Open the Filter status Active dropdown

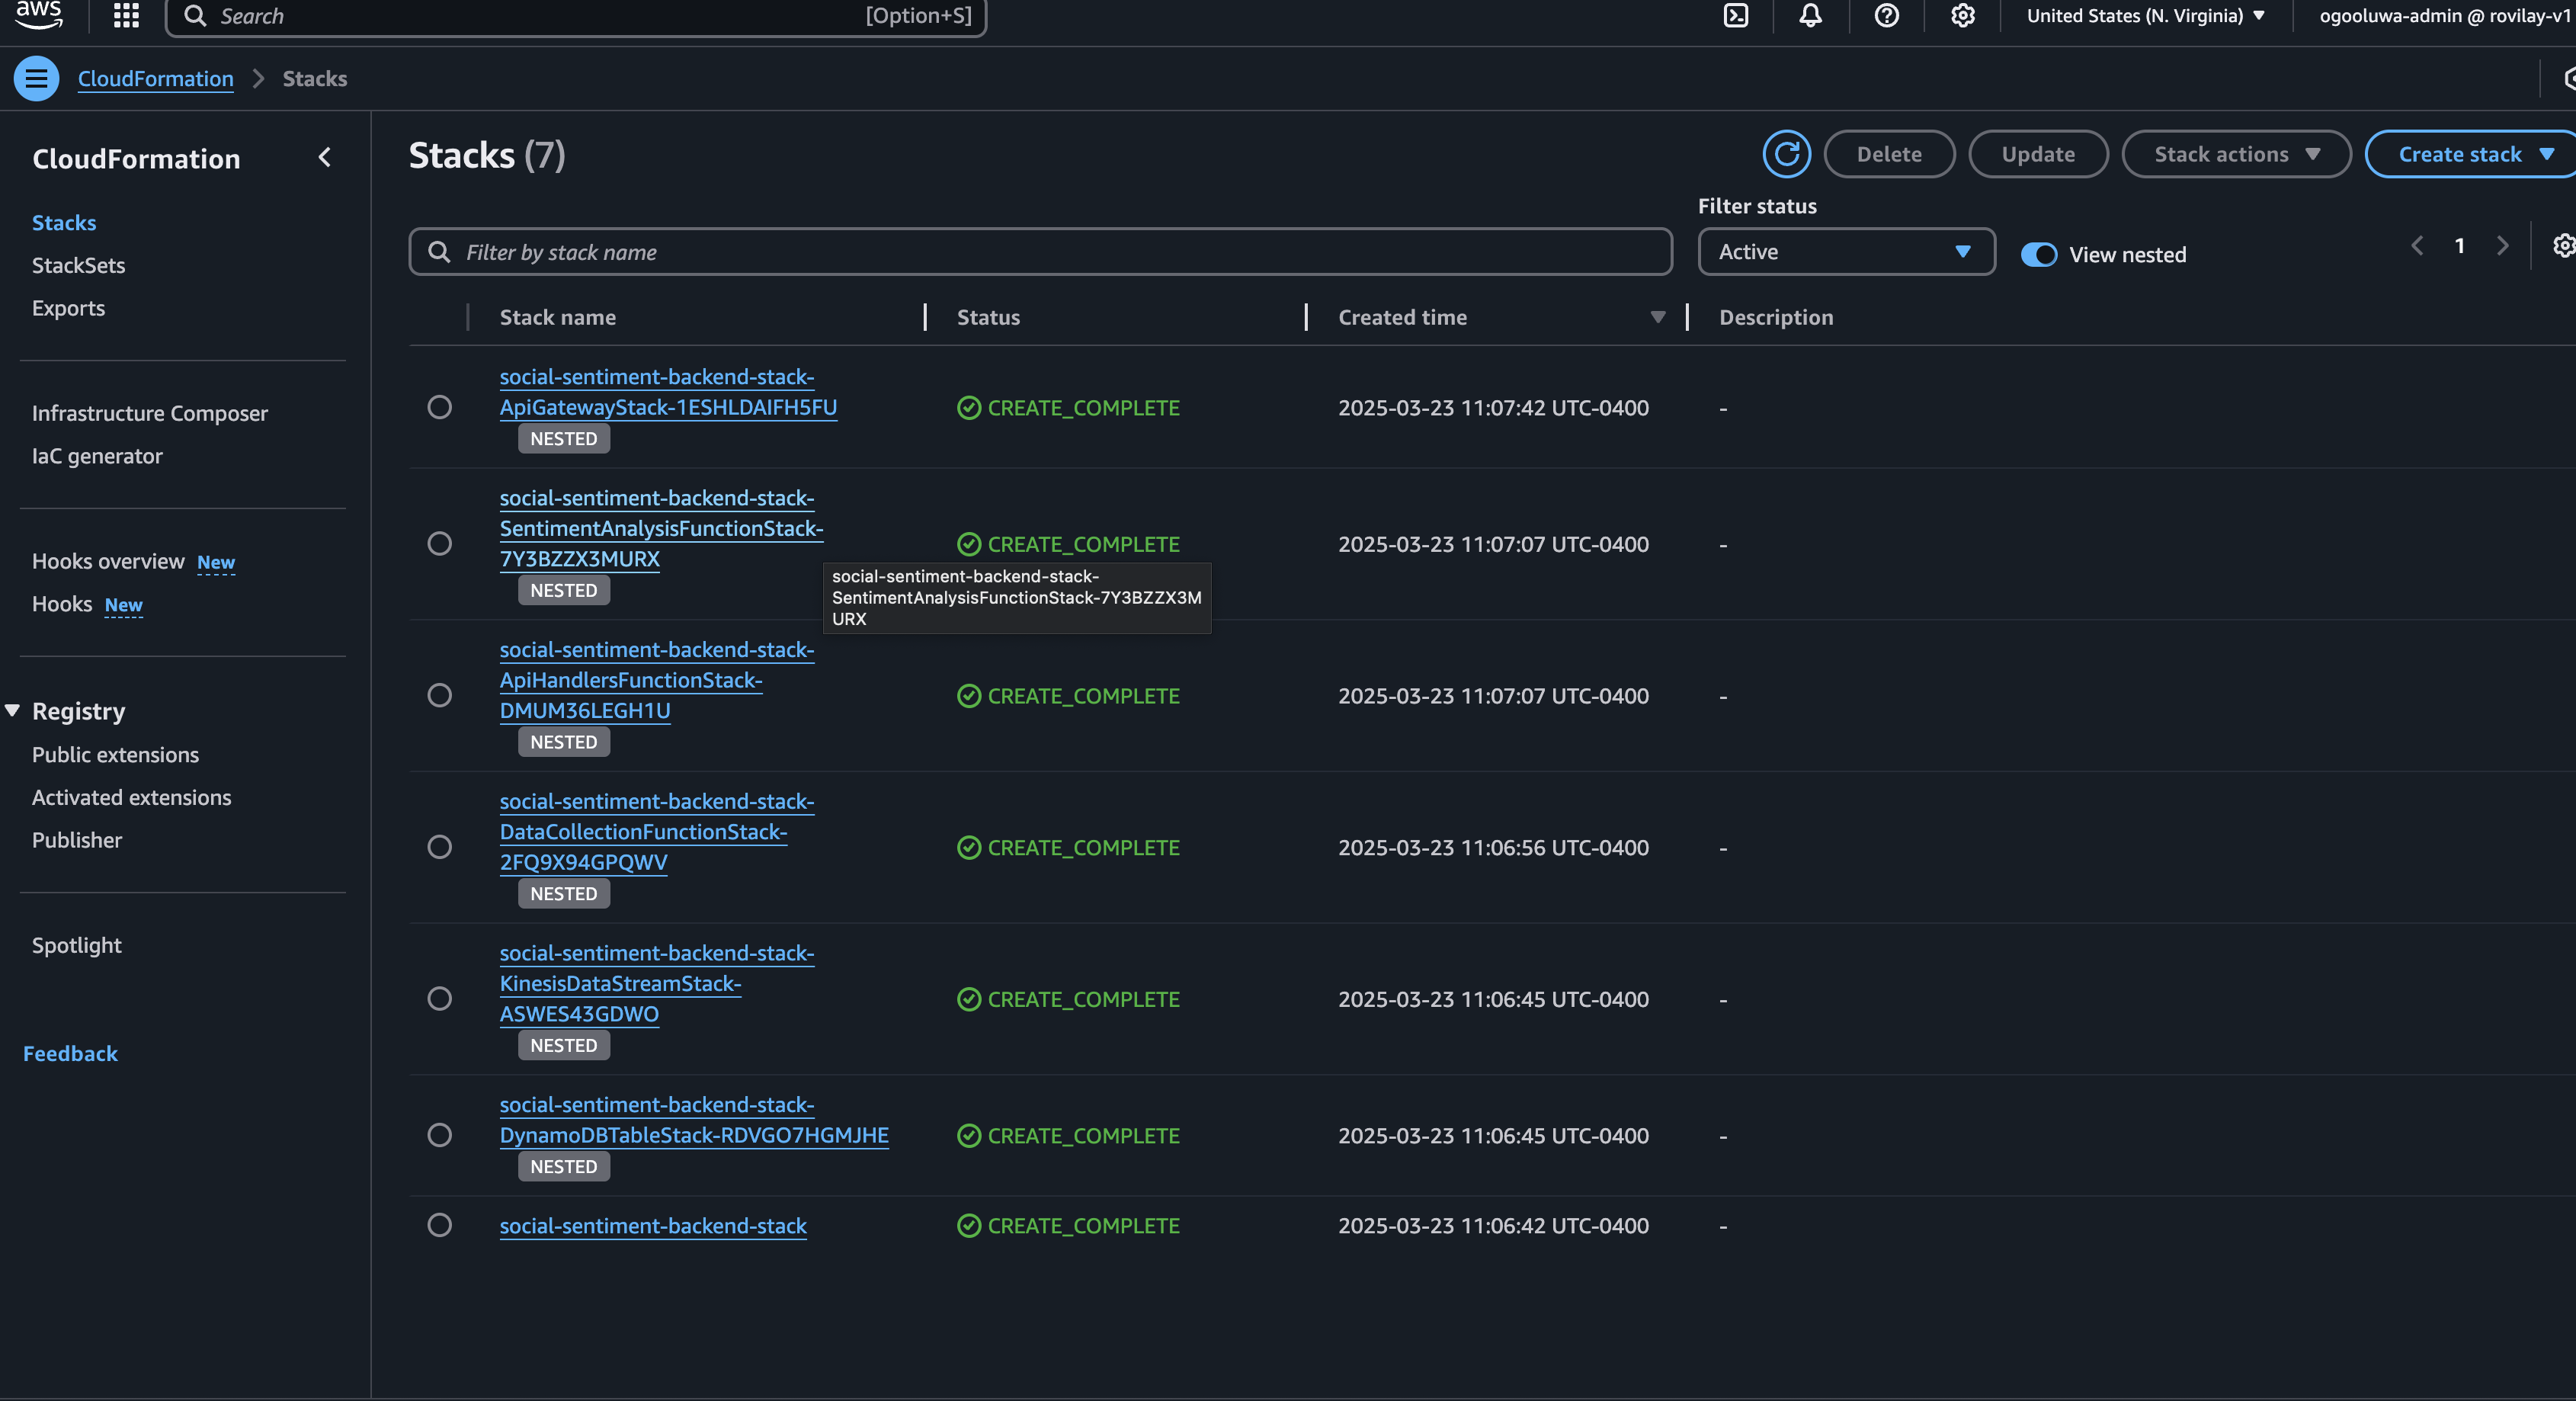tap(1846, 252)
